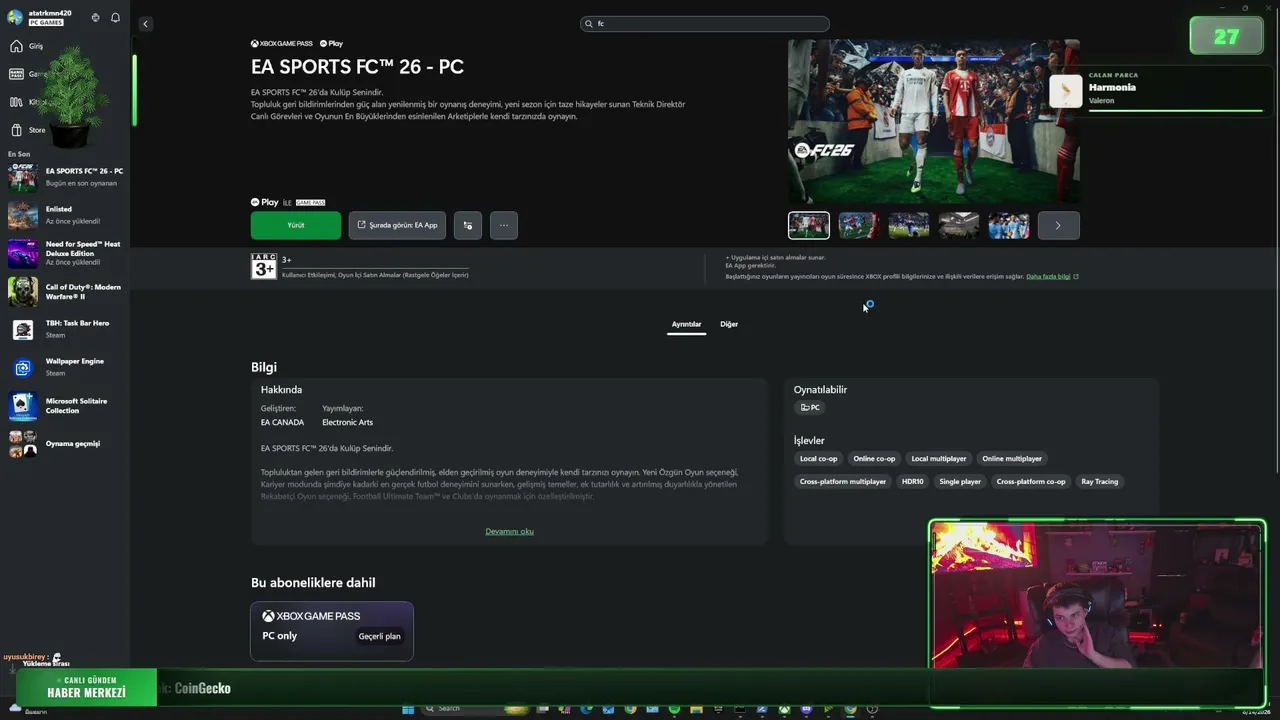
Task: Open Spotify from the taskbar
Action: pos(674,710)
